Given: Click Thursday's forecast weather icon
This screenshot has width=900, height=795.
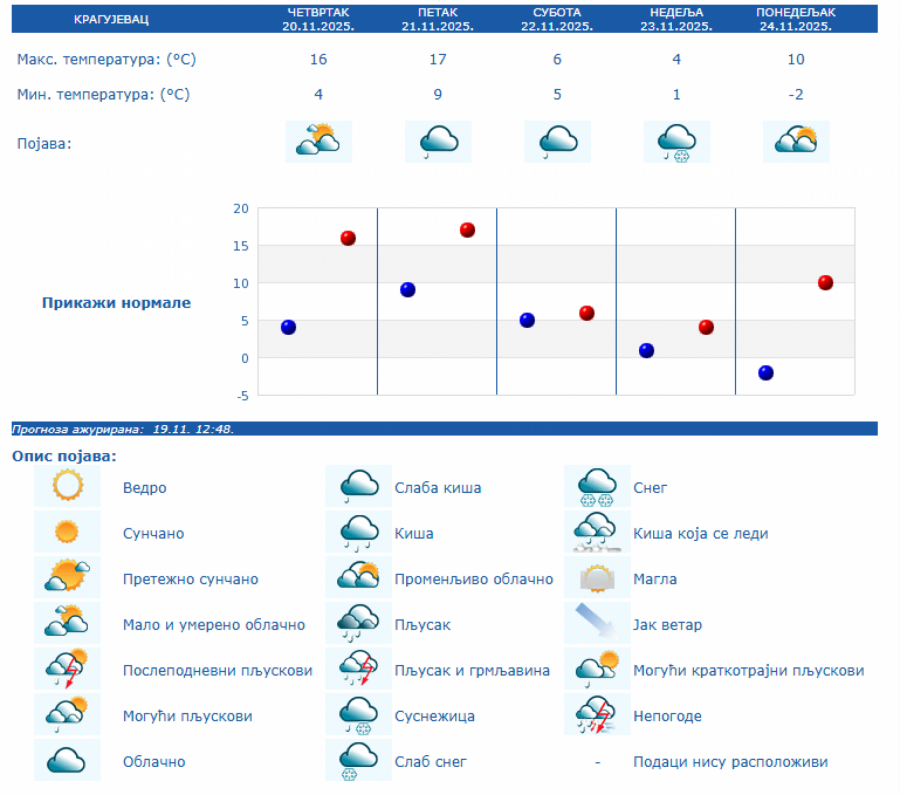Looking at the screenshot, I should (318, 141).
